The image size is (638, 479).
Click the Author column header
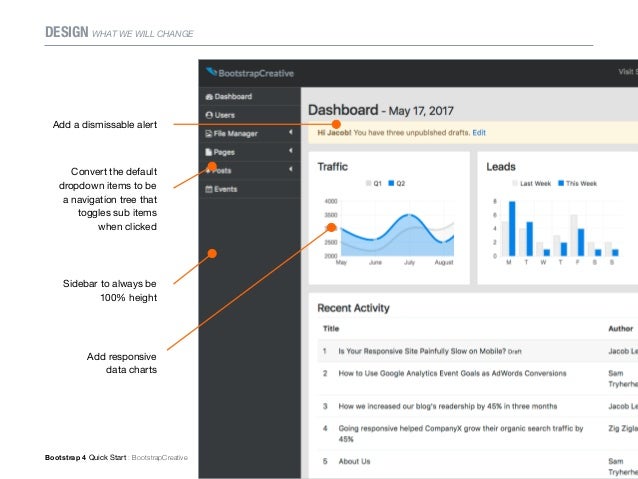pos(621,329)
